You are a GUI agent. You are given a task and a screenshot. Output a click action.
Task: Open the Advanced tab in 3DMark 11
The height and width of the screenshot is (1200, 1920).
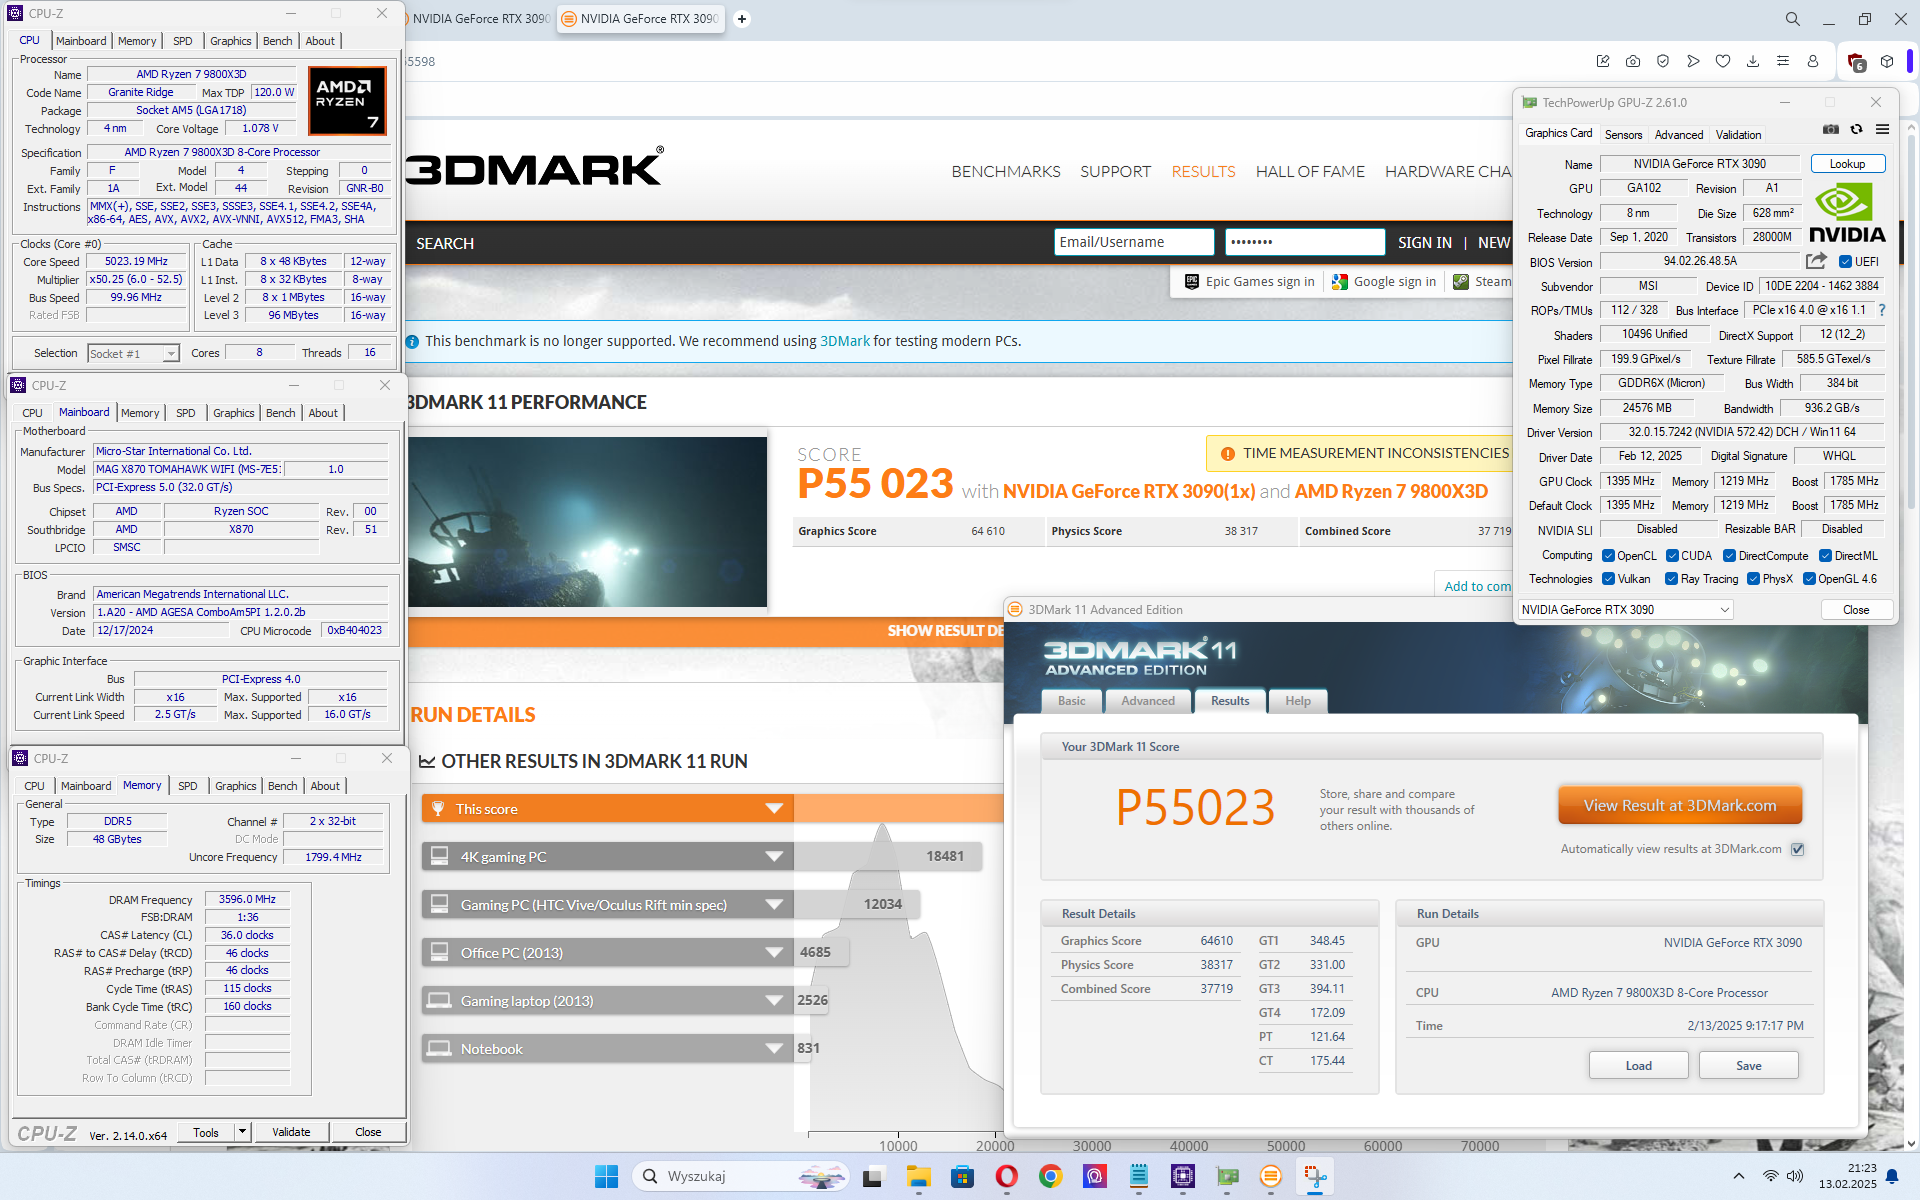tap(1148, 701)
